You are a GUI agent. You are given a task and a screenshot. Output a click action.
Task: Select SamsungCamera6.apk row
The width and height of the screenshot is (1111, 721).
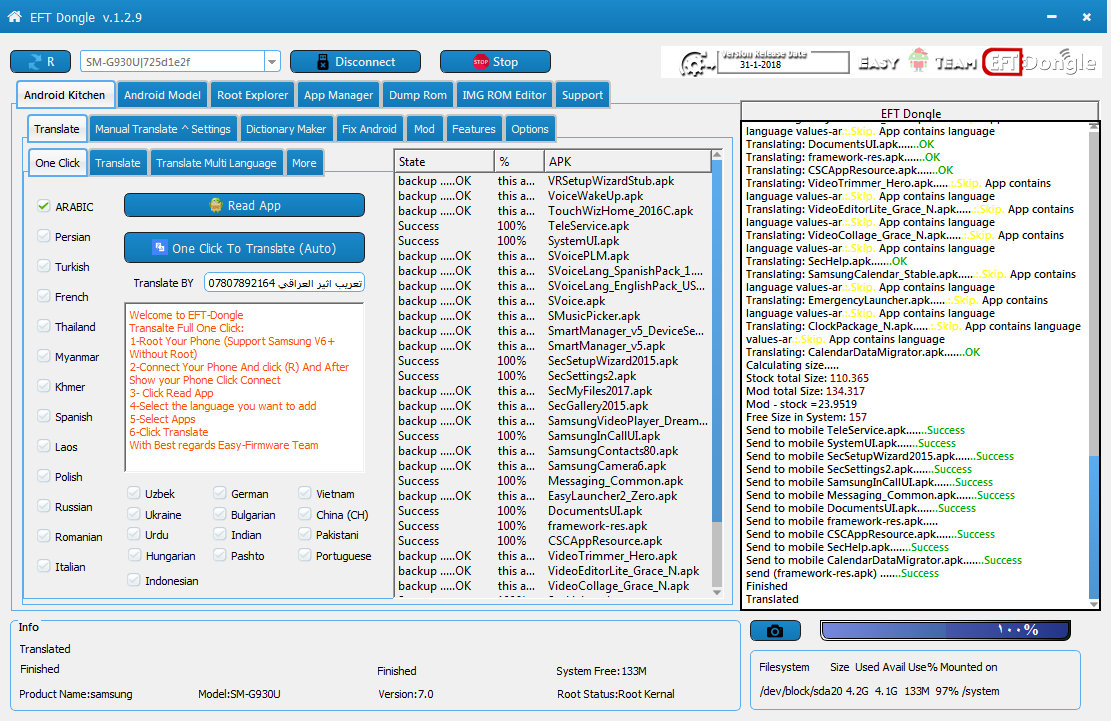tap(553, 466)
